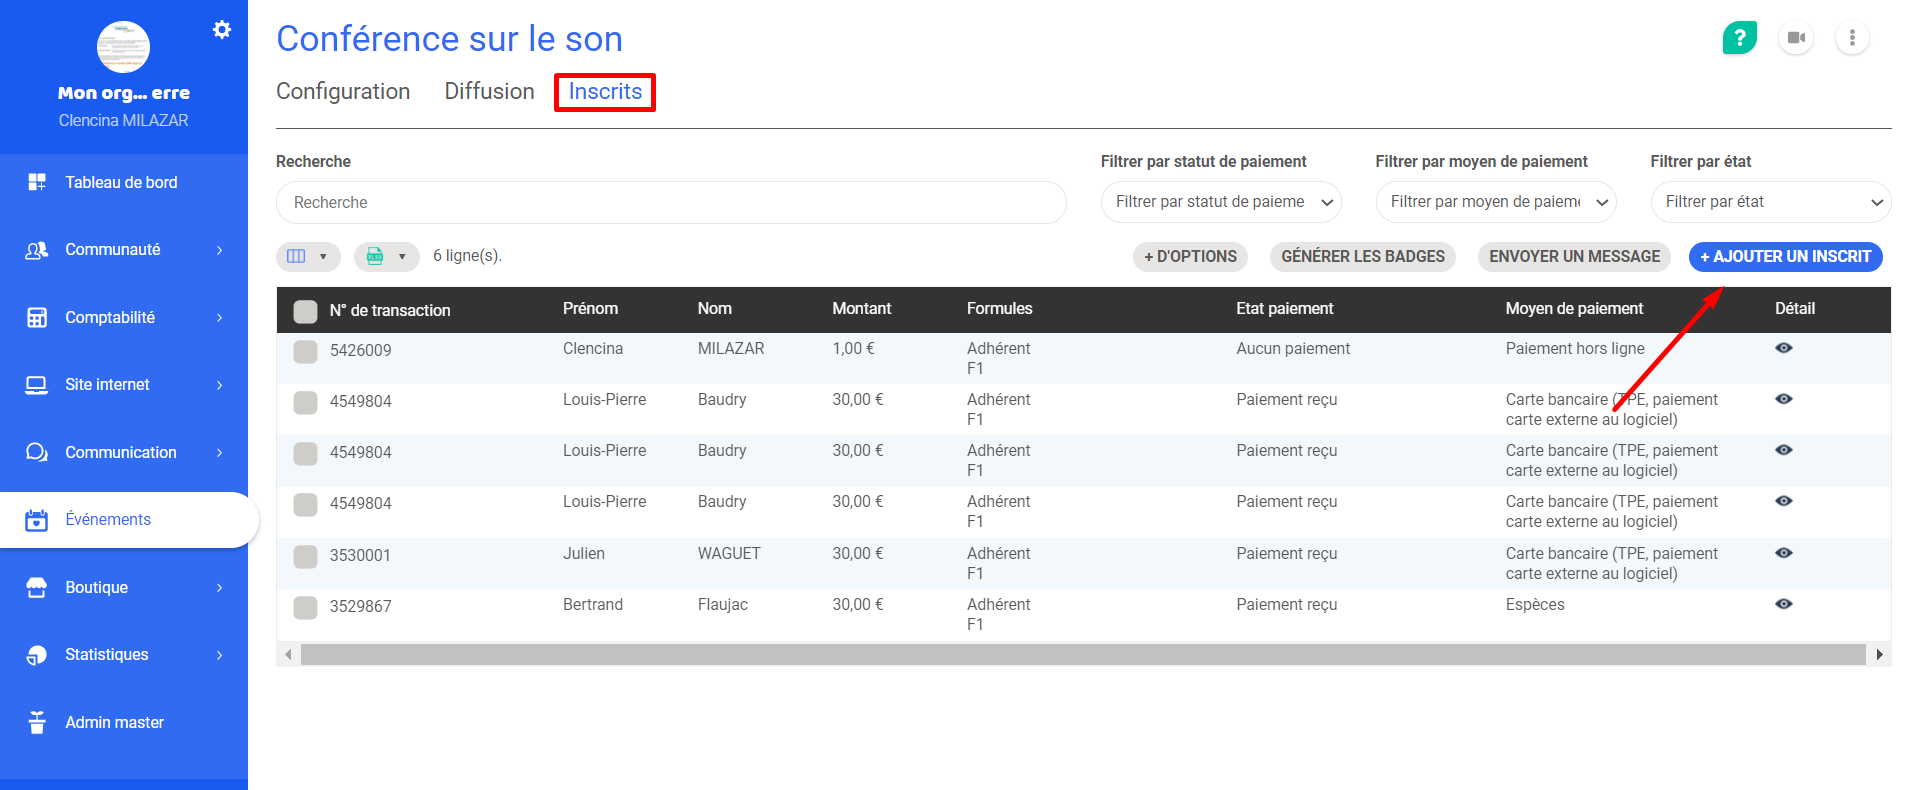This screenshot has height=790, width=1919.
Task: Click the Comptabilité calculator icon
Action: (x=37, y=317)
